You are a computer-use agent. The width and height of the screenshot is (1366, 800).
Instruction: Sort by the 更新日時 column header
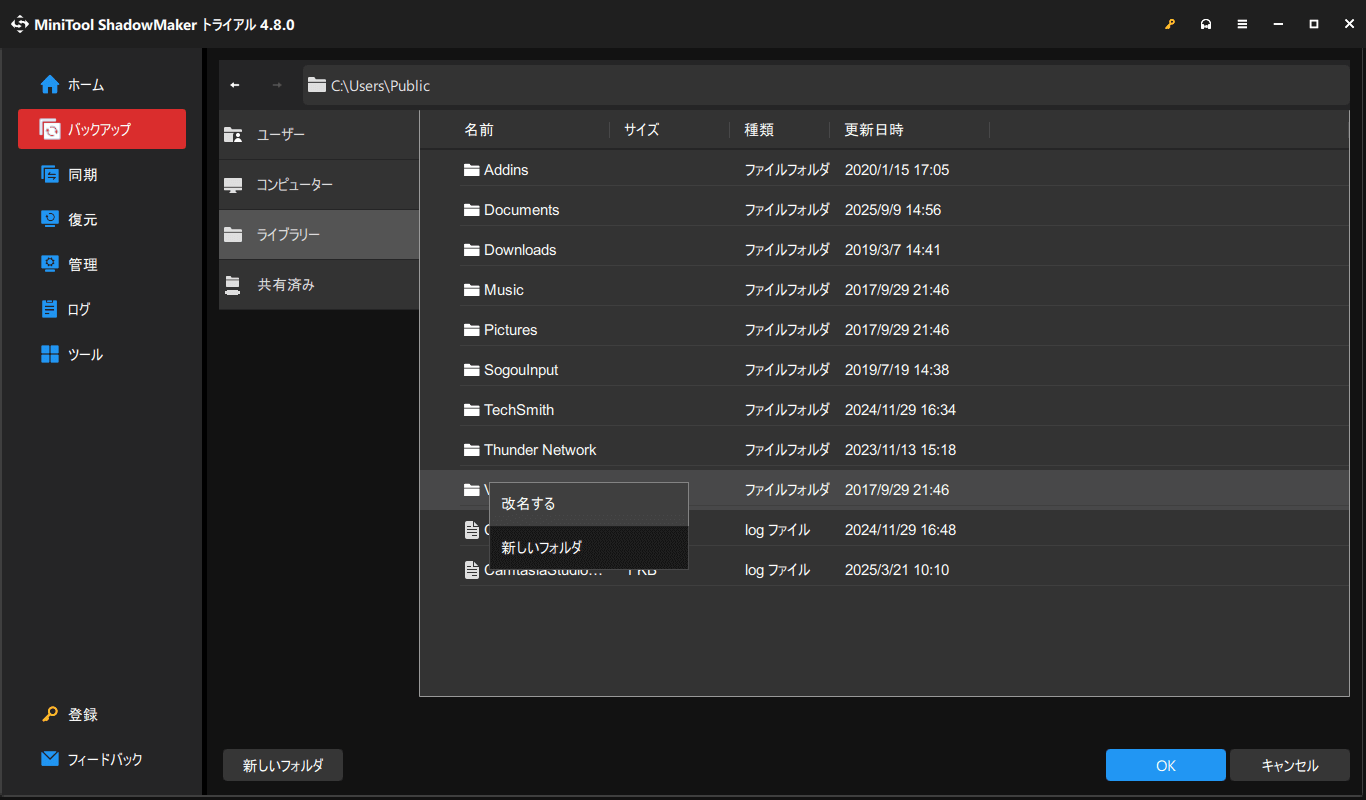[874, 130]
